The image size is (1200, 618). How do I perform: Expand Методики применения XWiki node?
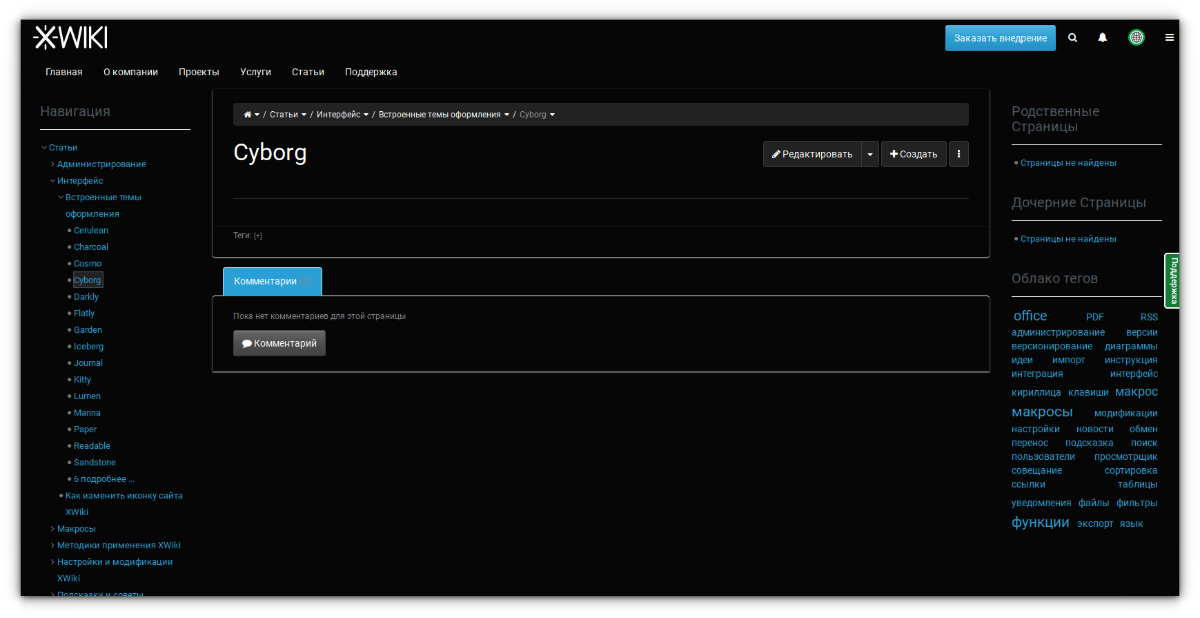[53, 545]
